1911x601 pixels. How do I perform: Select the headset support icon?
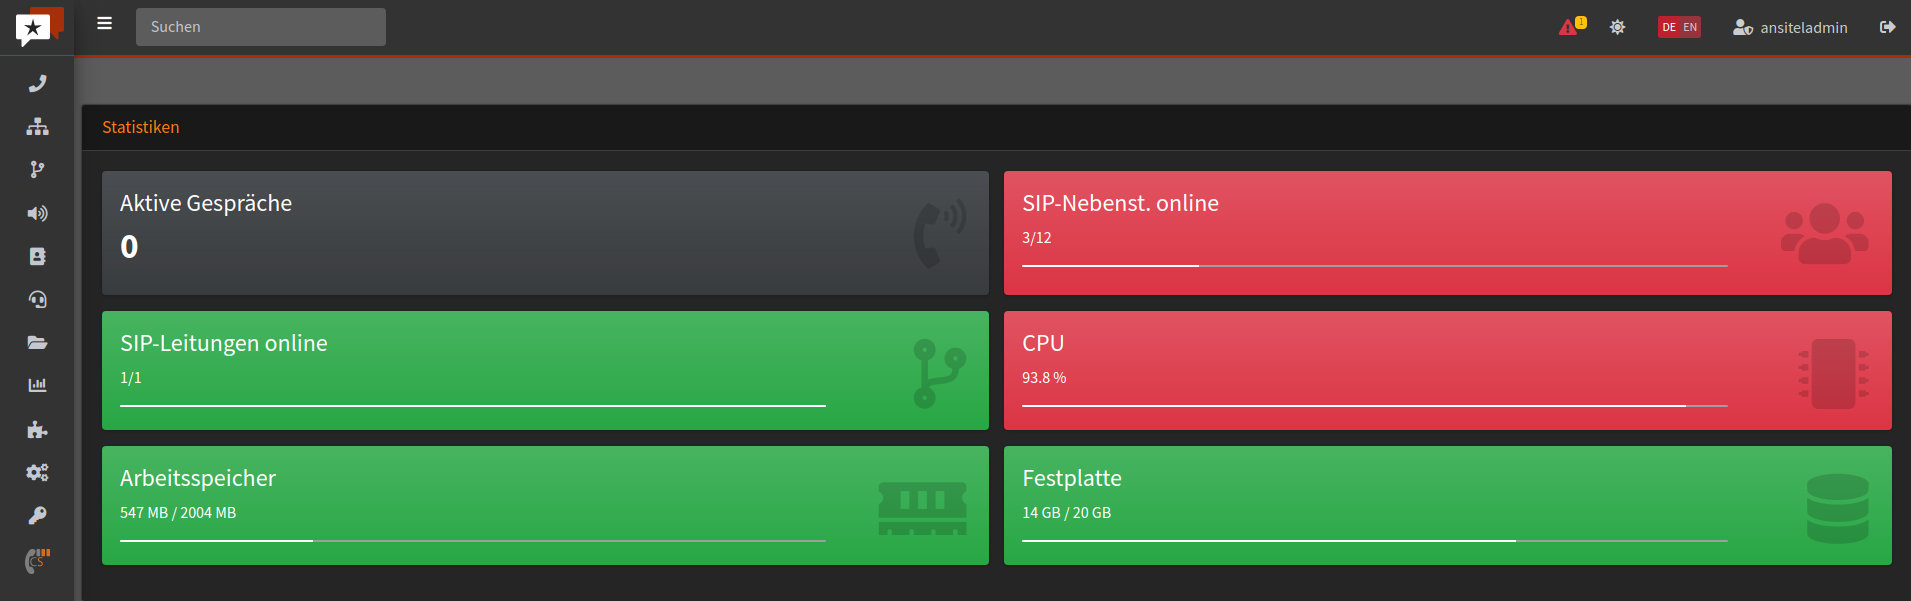click(x=37, y=299)
